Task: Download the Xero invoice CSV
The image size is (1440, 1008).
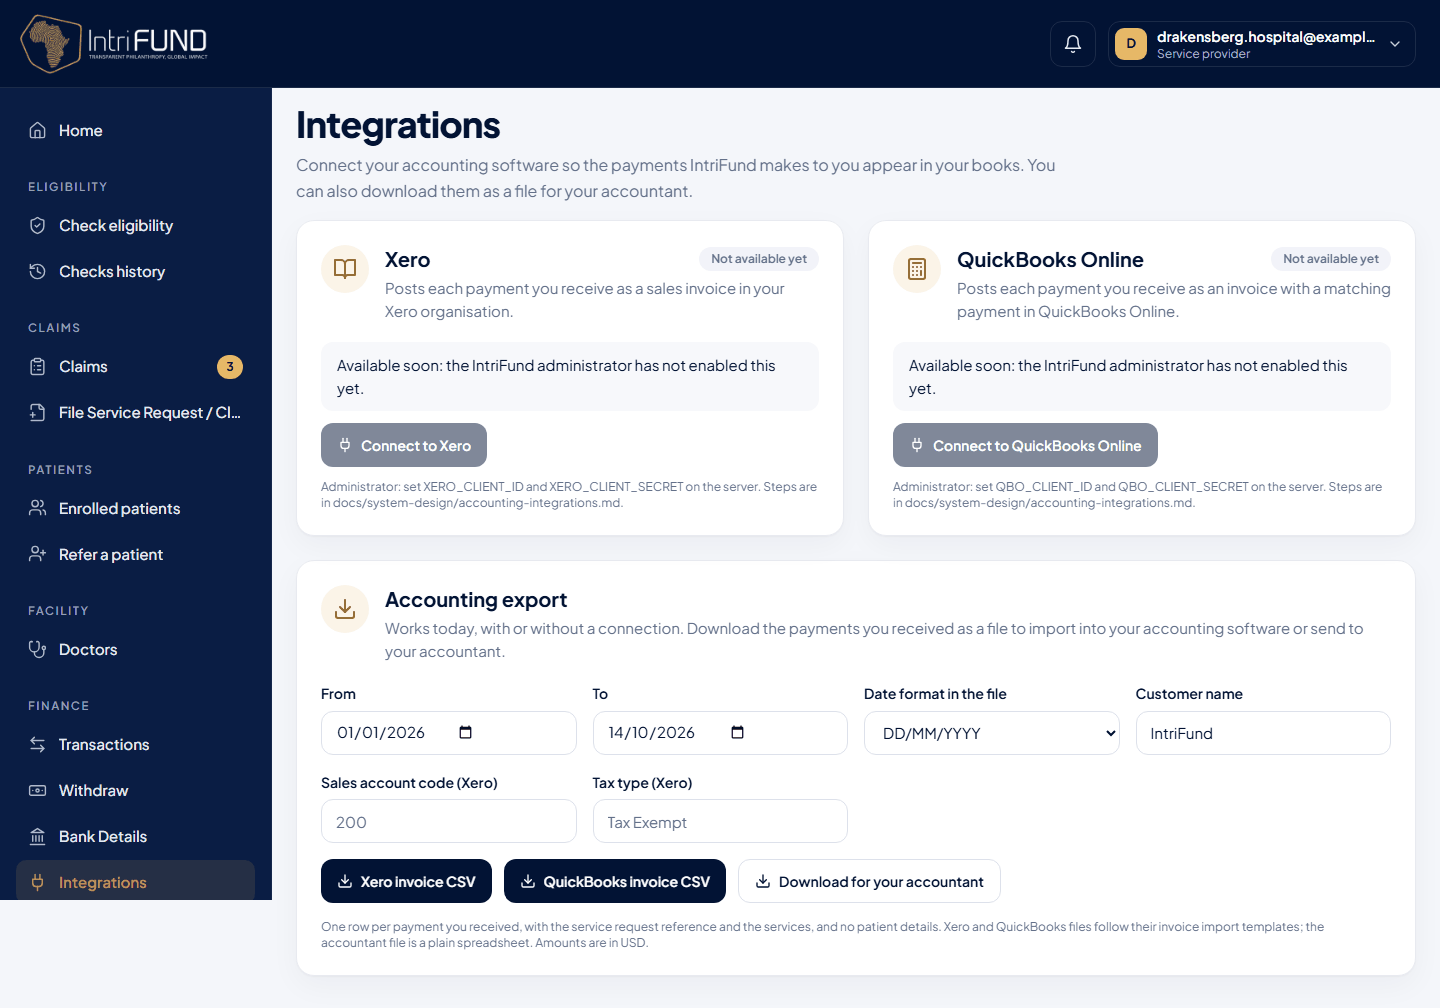Action: click(x=406, y=881)
